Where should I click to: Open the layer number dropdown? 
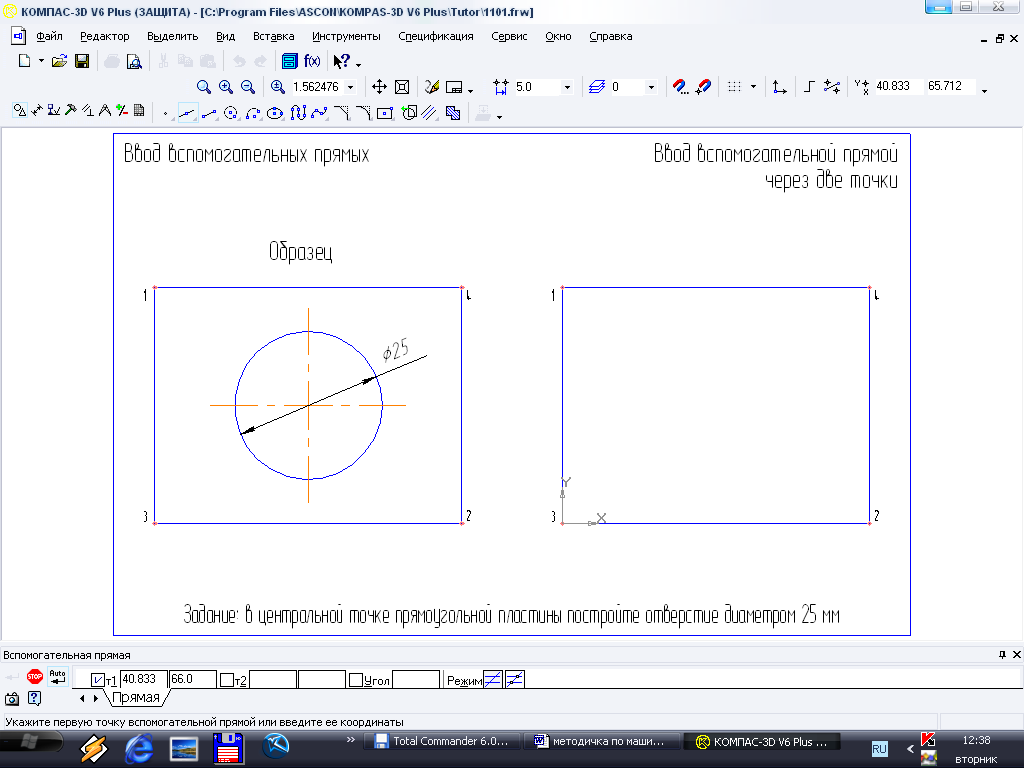pyautogui.click(x=650, y=87)
